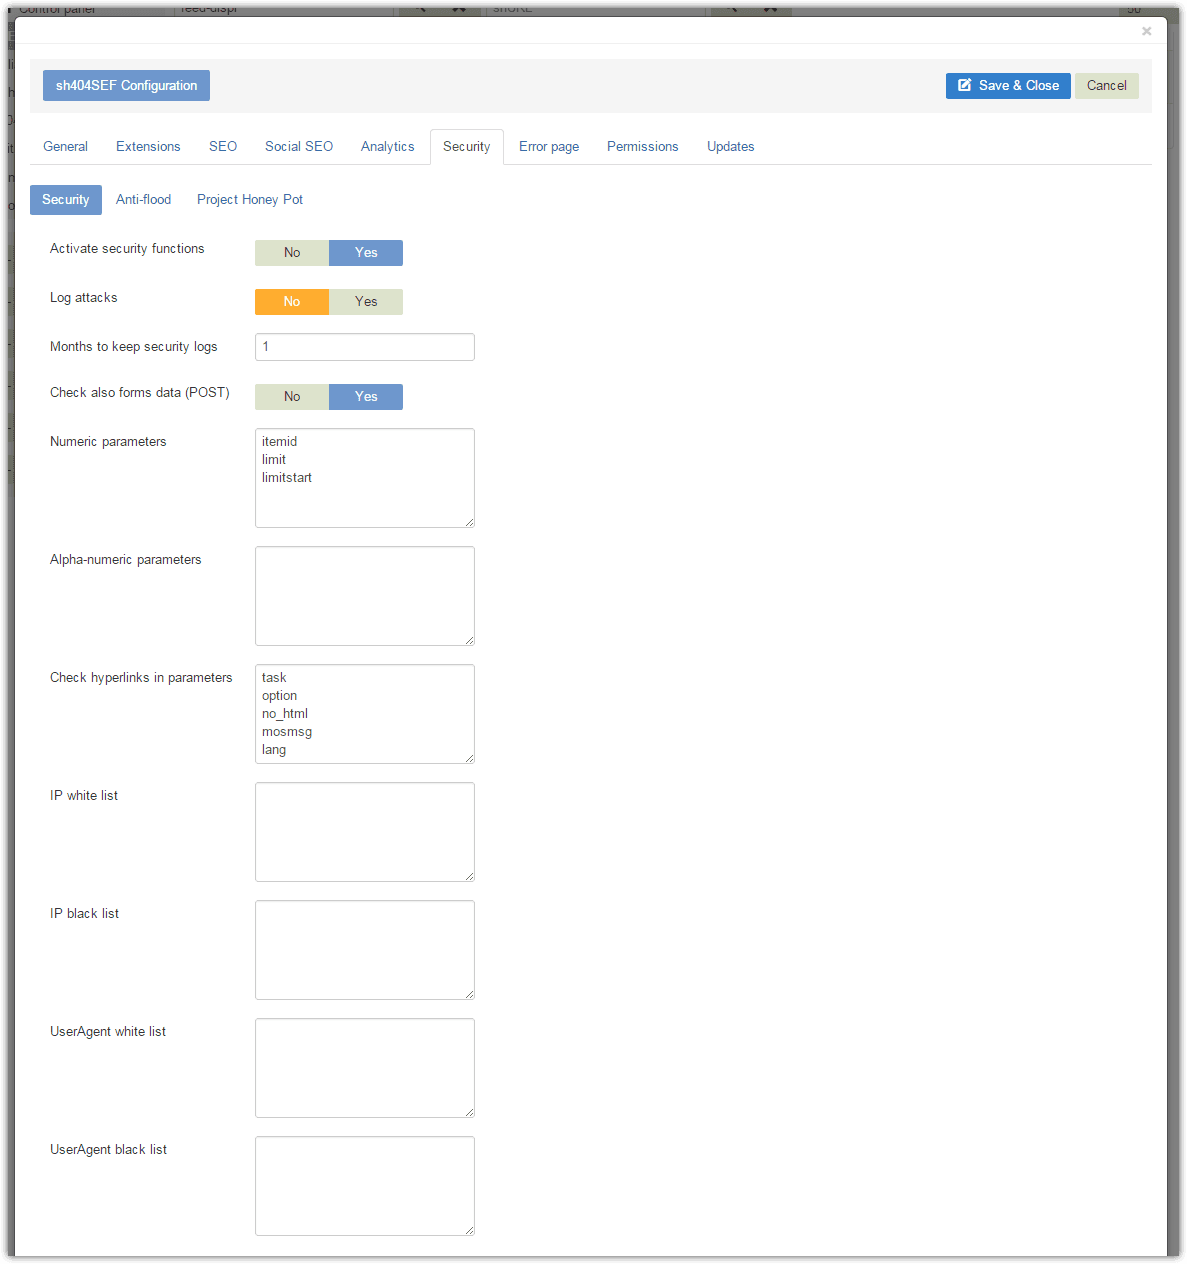Set Check also forms data to No
1187x1264 pixels.
click(x=292, y=397)
